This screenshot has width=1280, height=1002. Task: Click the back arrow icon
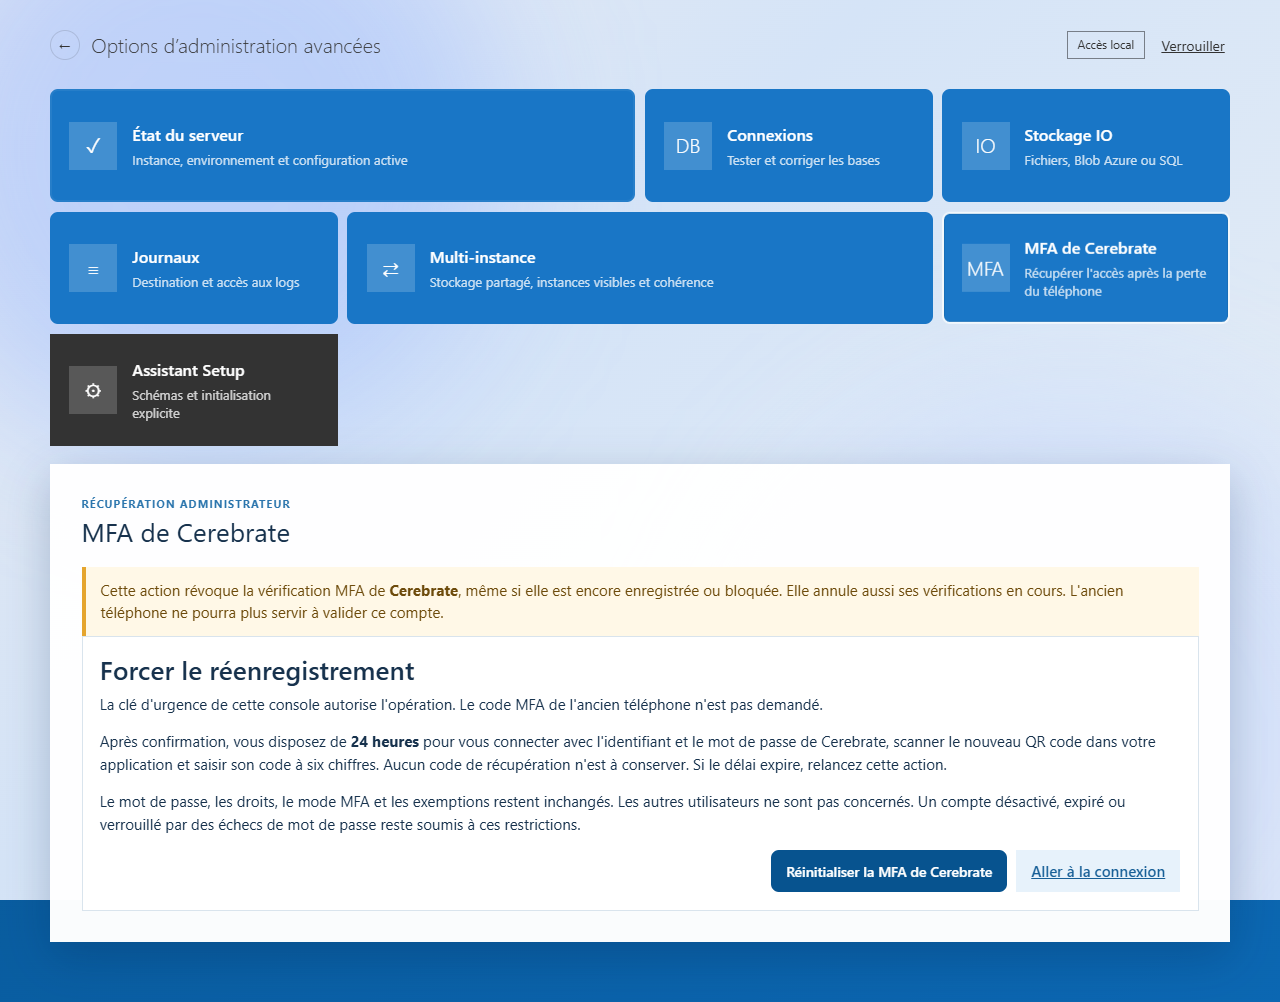pos(65,46)
